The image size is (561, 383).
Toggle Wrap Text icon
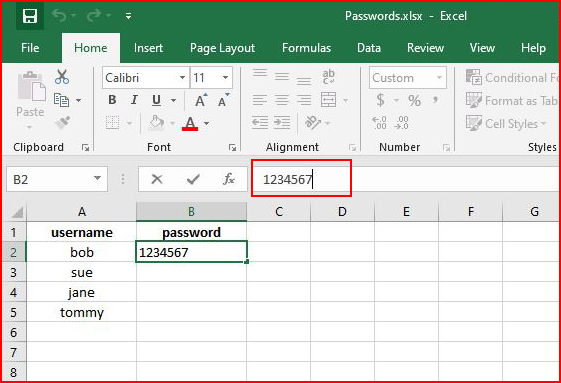328,77
